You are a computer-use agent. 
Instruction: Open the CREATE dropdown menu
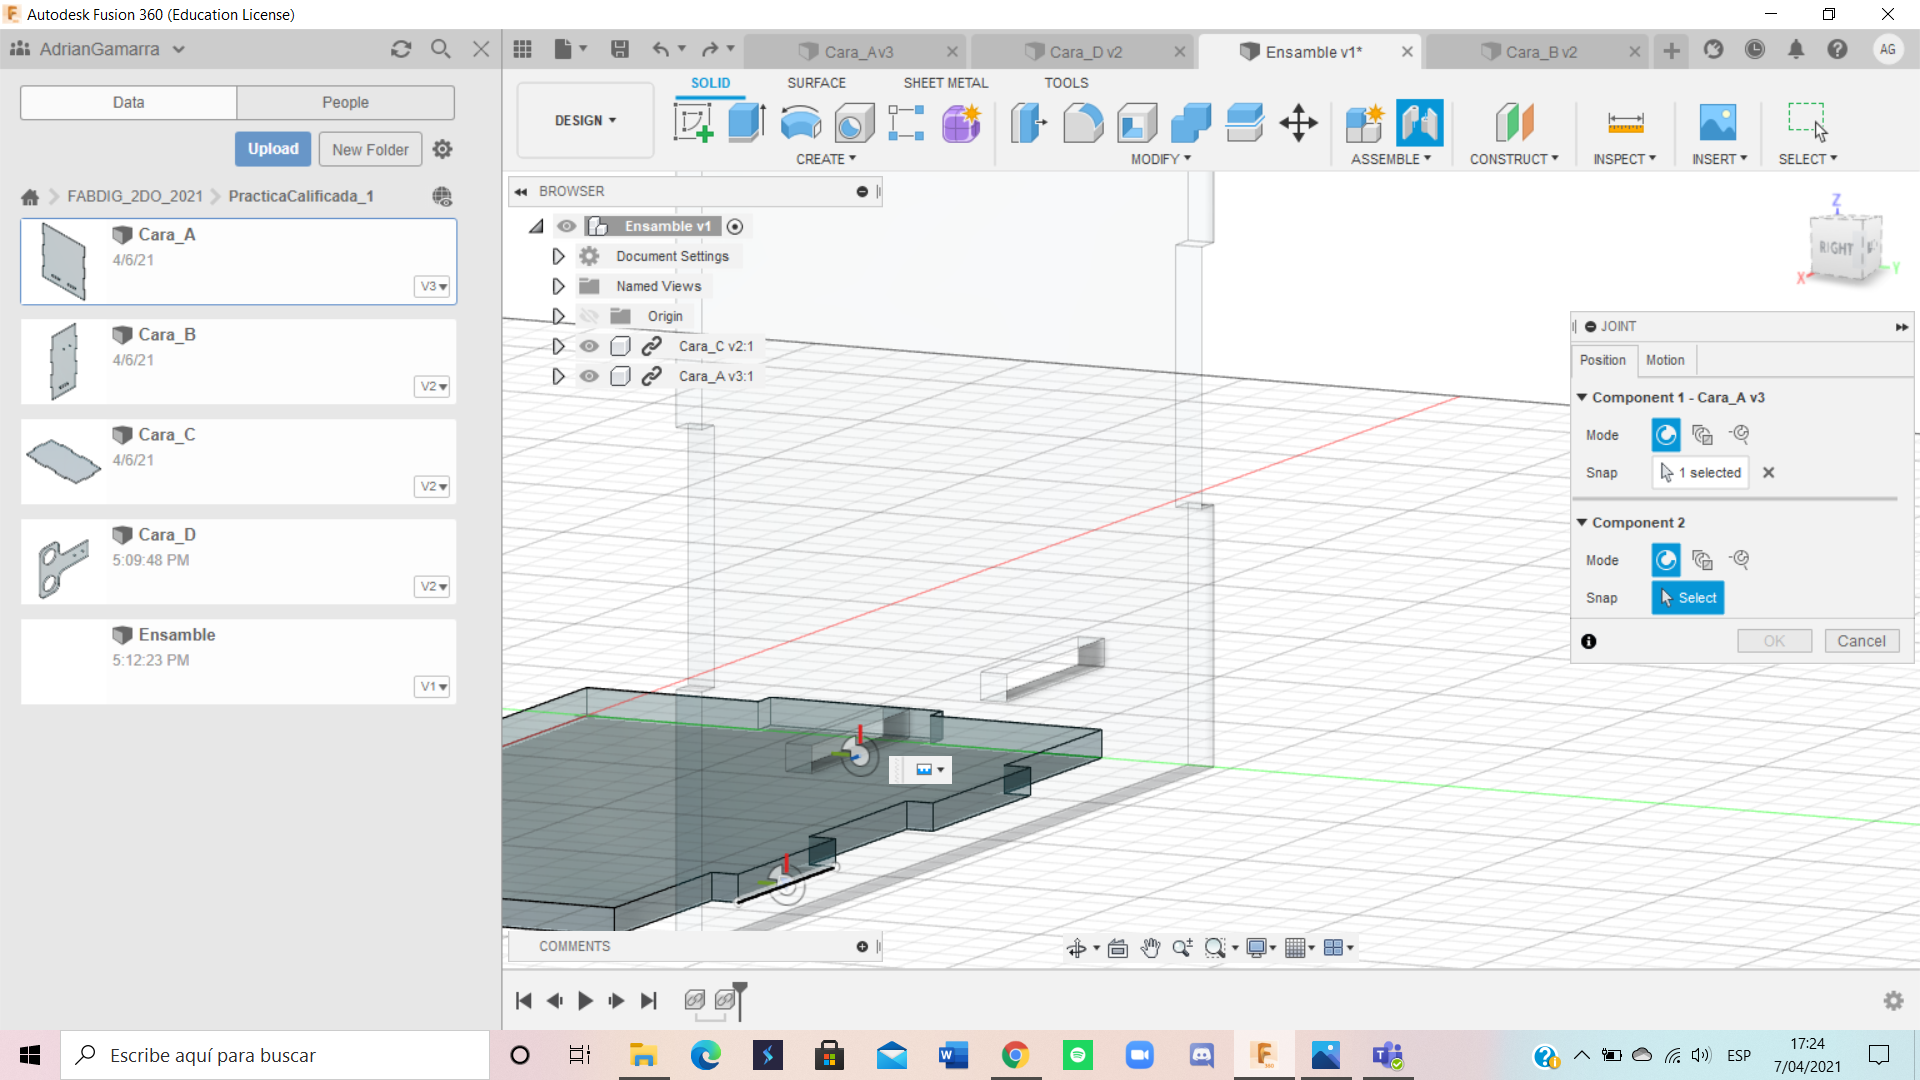[826, 159]
